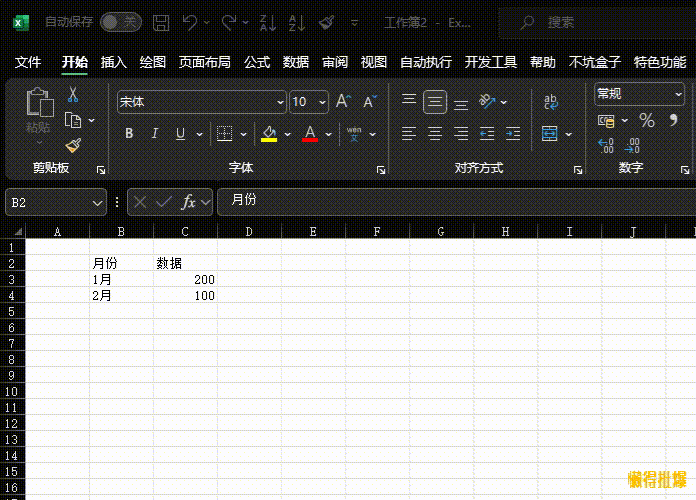Toggle the AutoSave switch
The width and height of the screenshot is (696, 500).
(120, 21)
